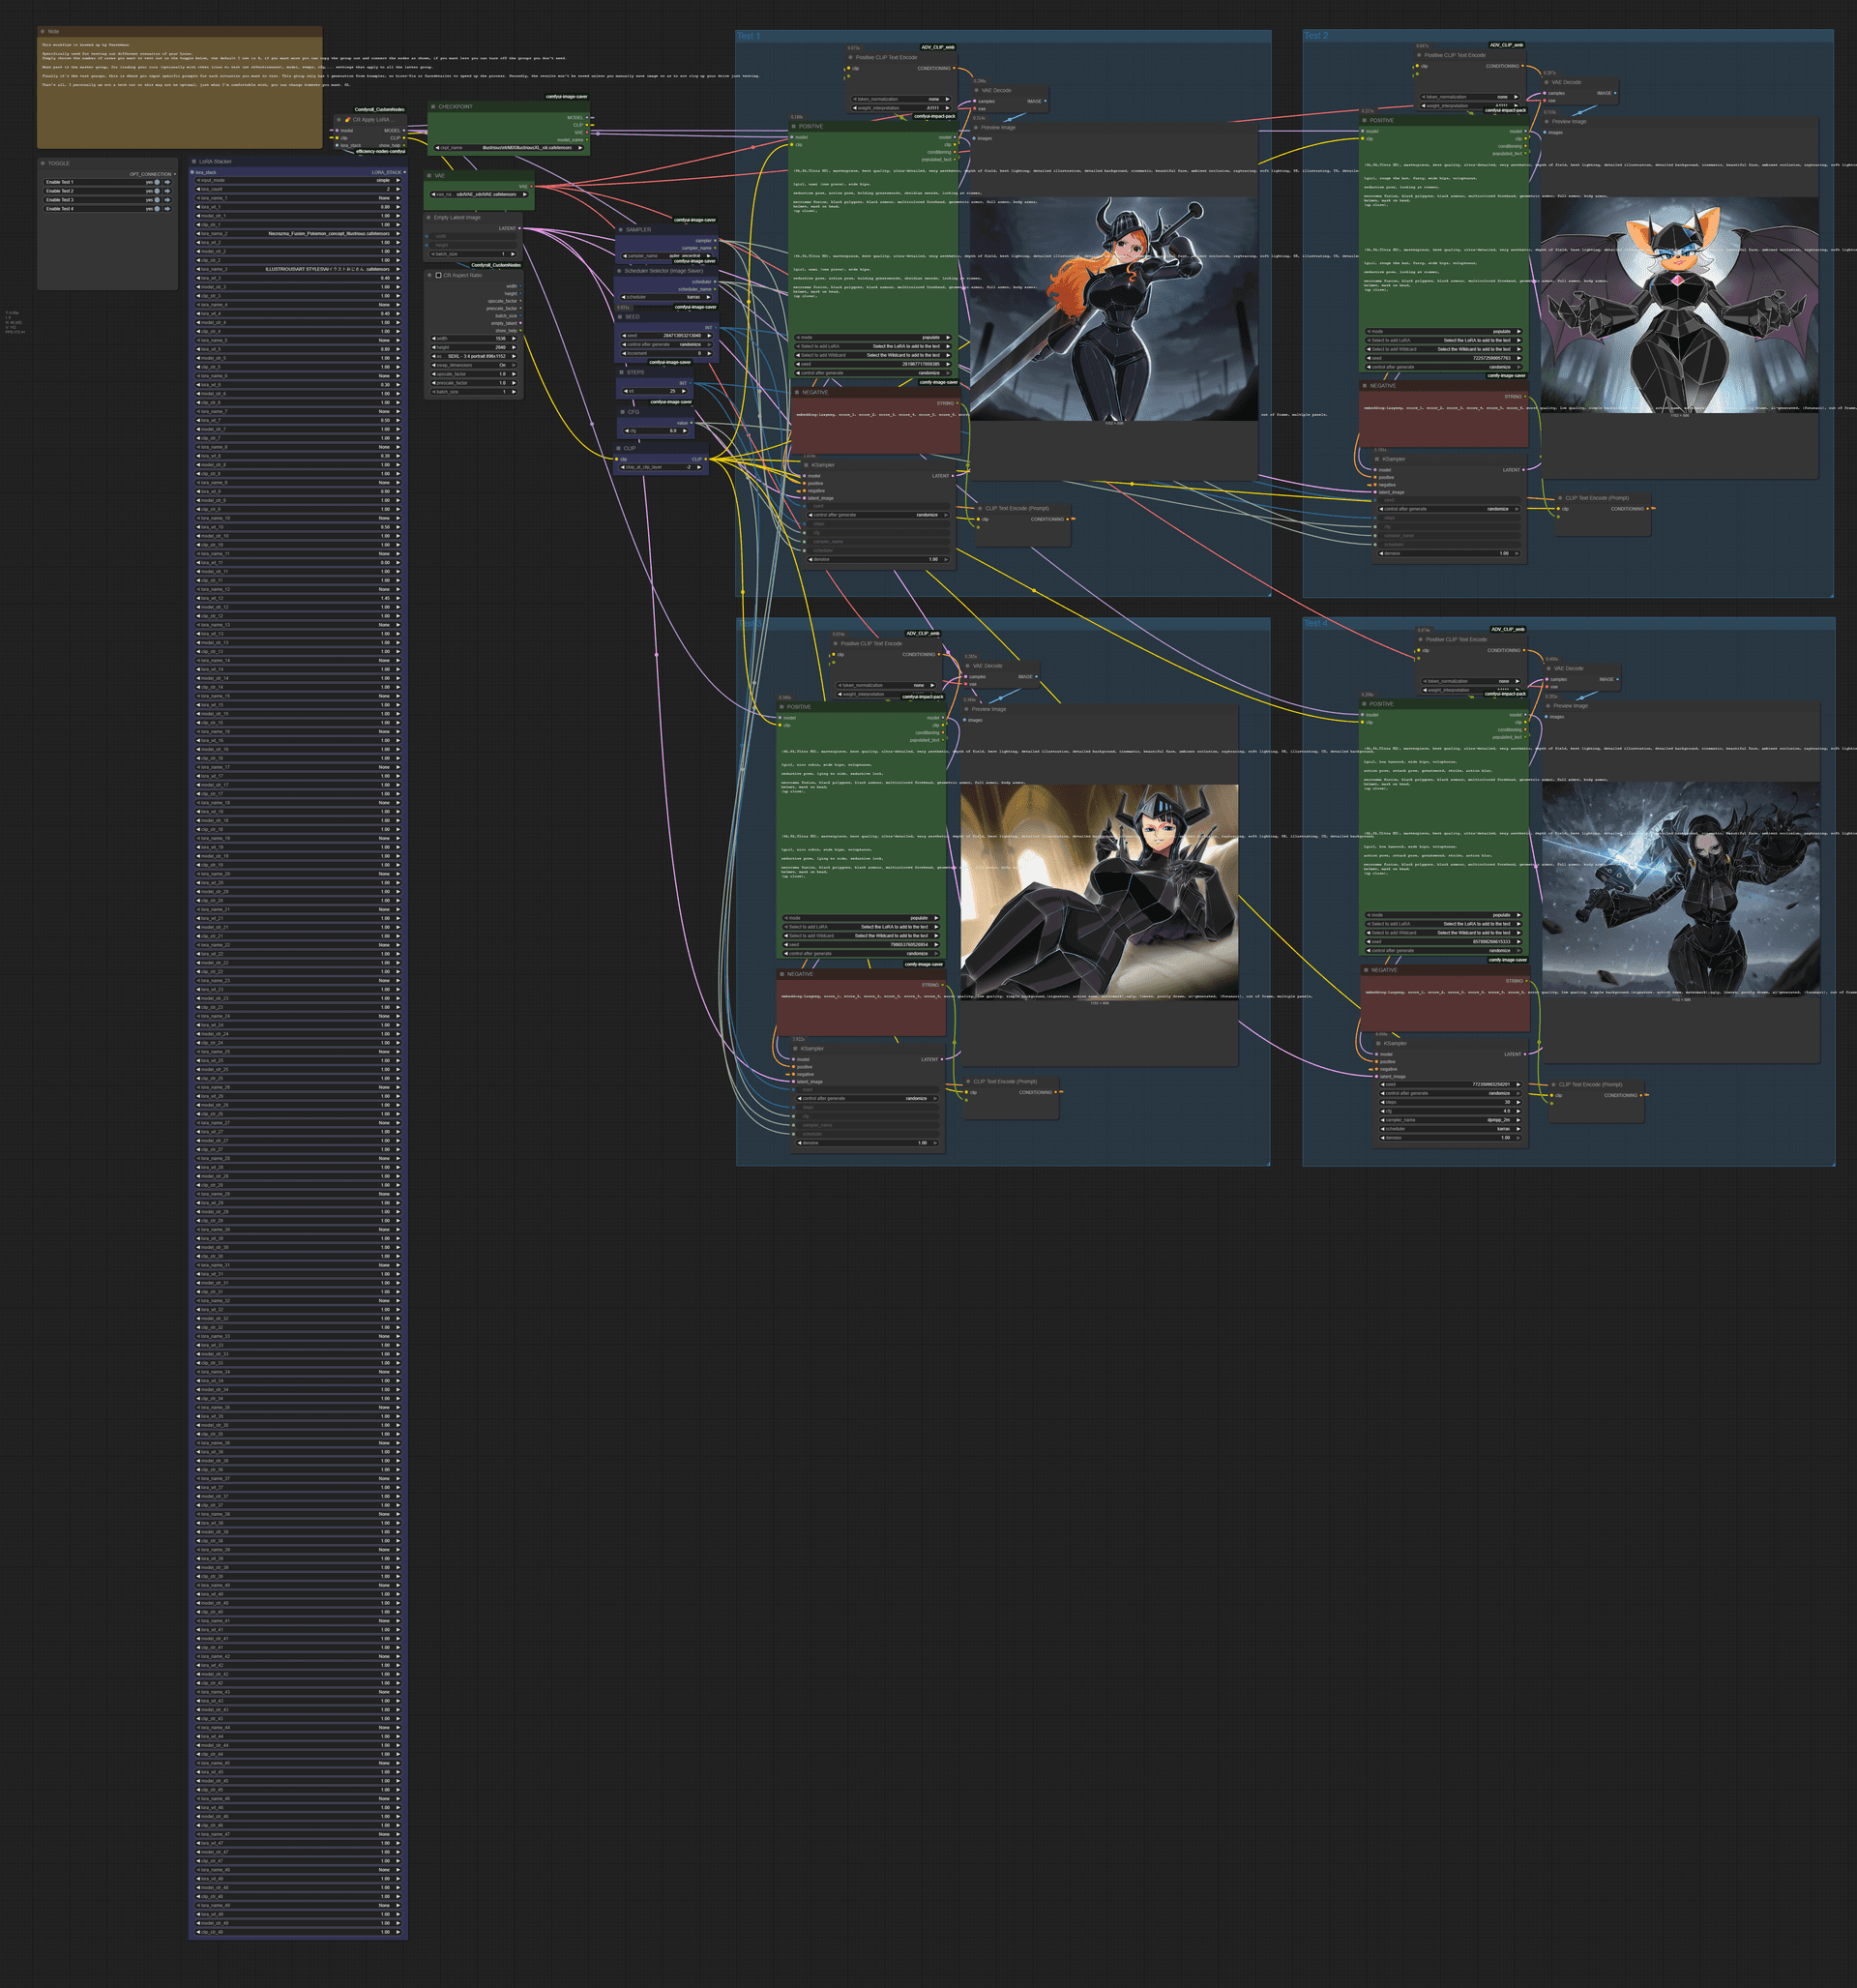Collapse the VAE loader node
The height and width of the screenshot is (1988, 1857).
tap(429, 176)
